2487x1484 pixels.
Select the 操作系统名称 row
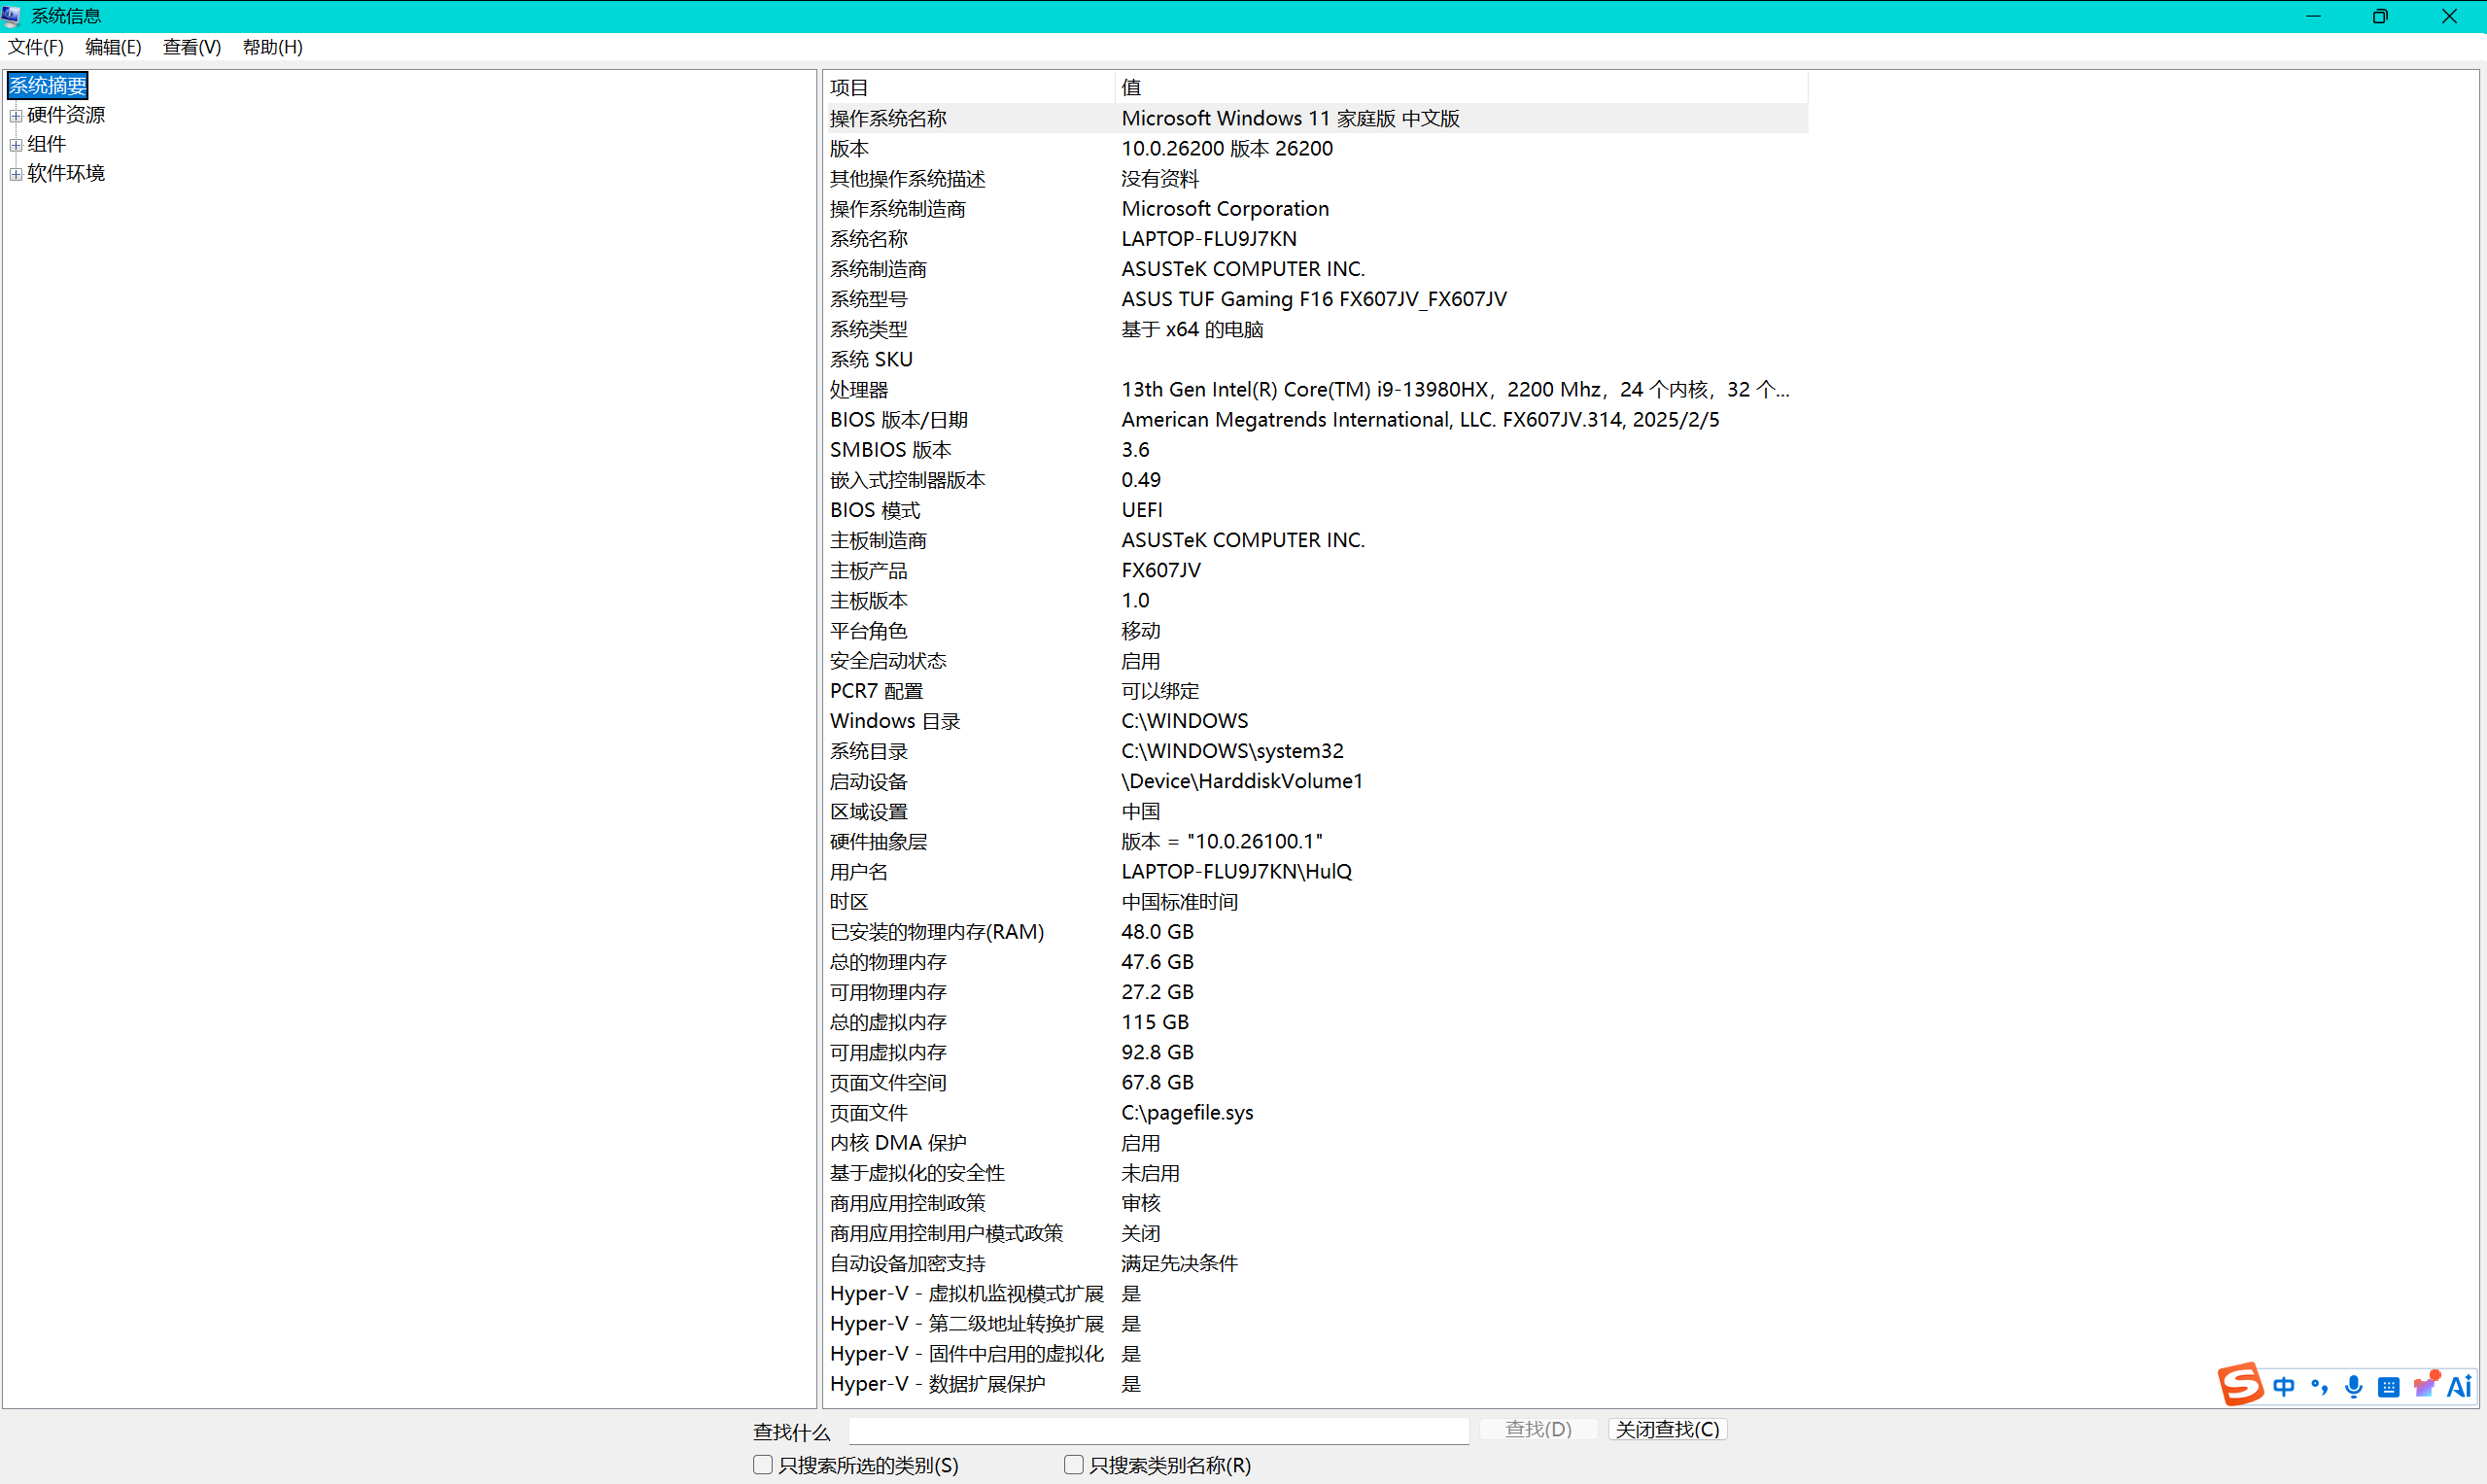pos(1316,118)
